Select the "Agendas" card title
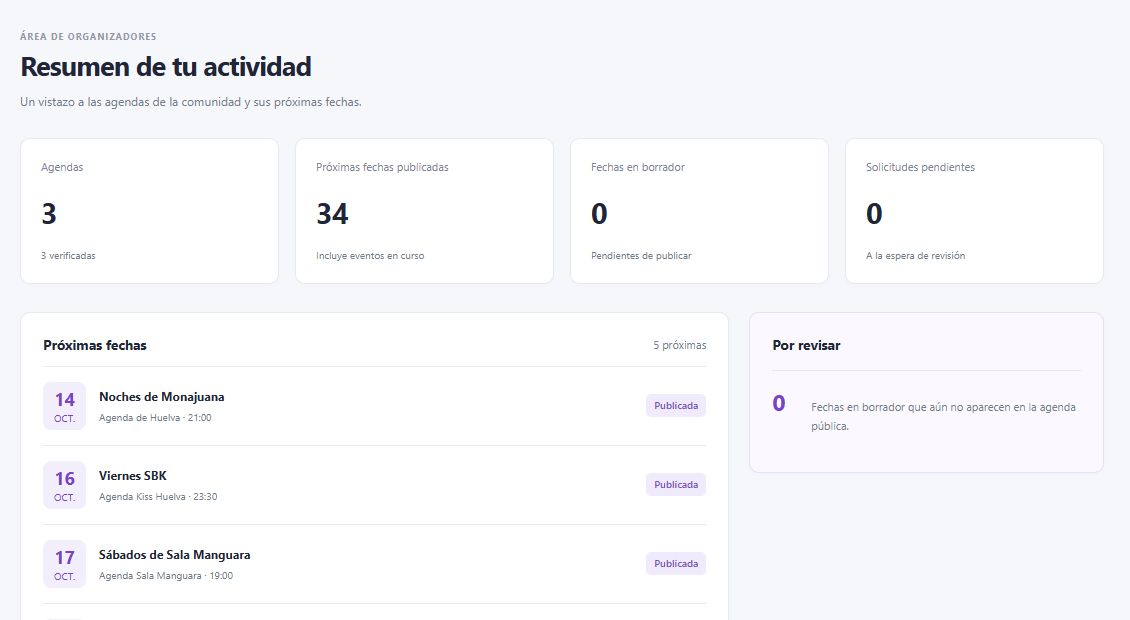Viewport: 1130px width, 620px height. coord(62,167)
